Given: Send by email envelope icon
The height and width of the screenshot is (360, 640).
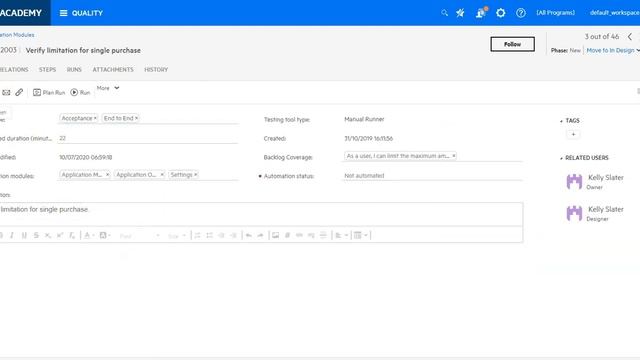Looking at the screenshot, I should tap(7, 93).
